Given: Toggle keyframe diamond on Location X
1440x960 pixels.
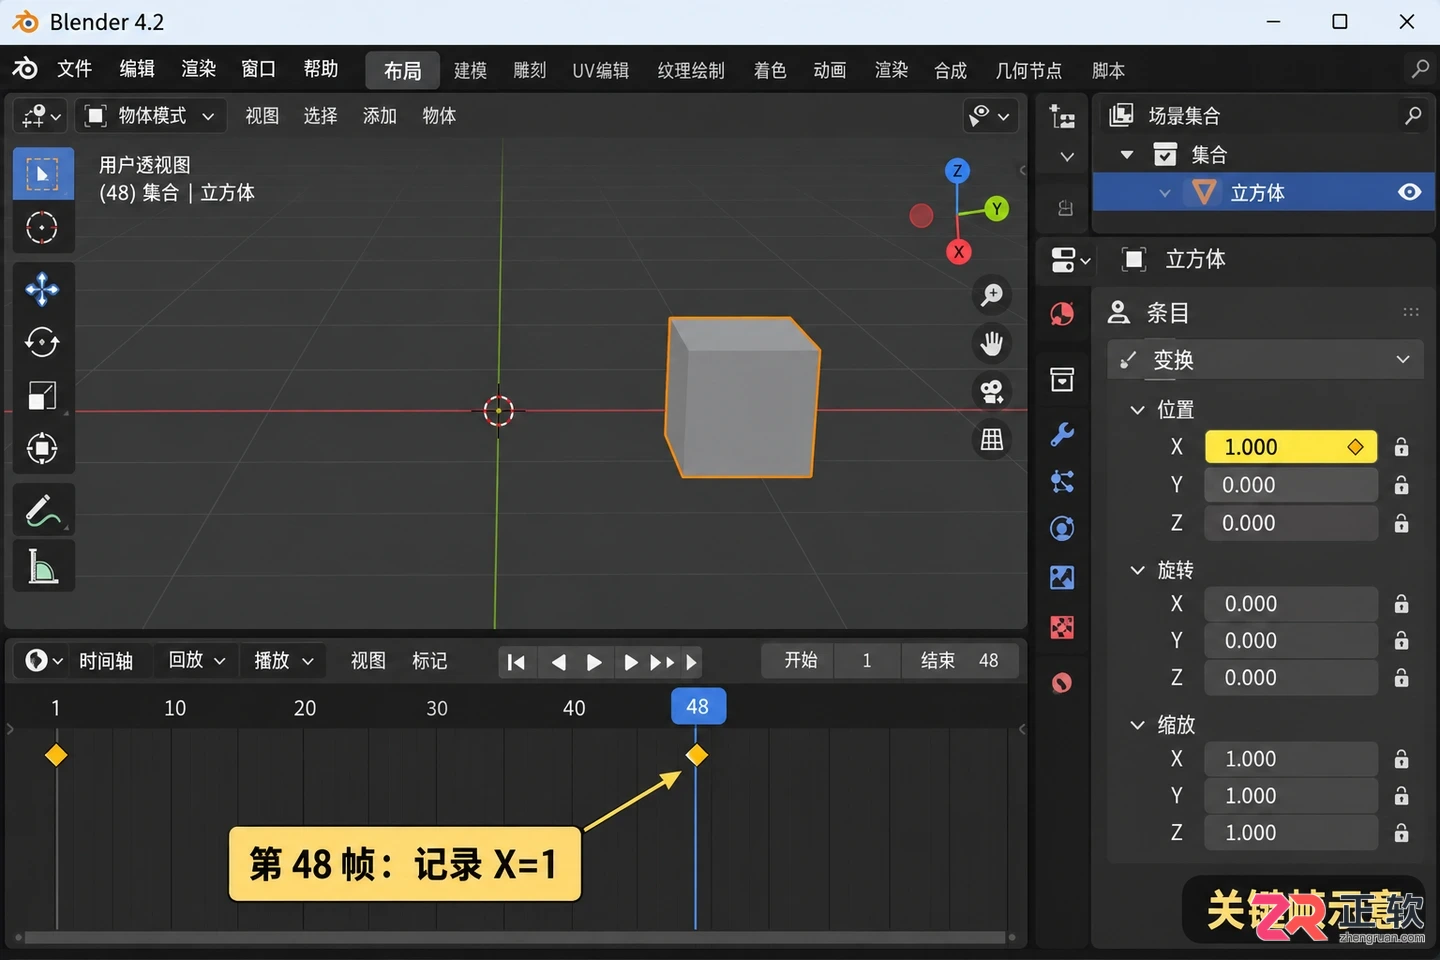Looking at the screenshot, I should [x=1356, y=447].
